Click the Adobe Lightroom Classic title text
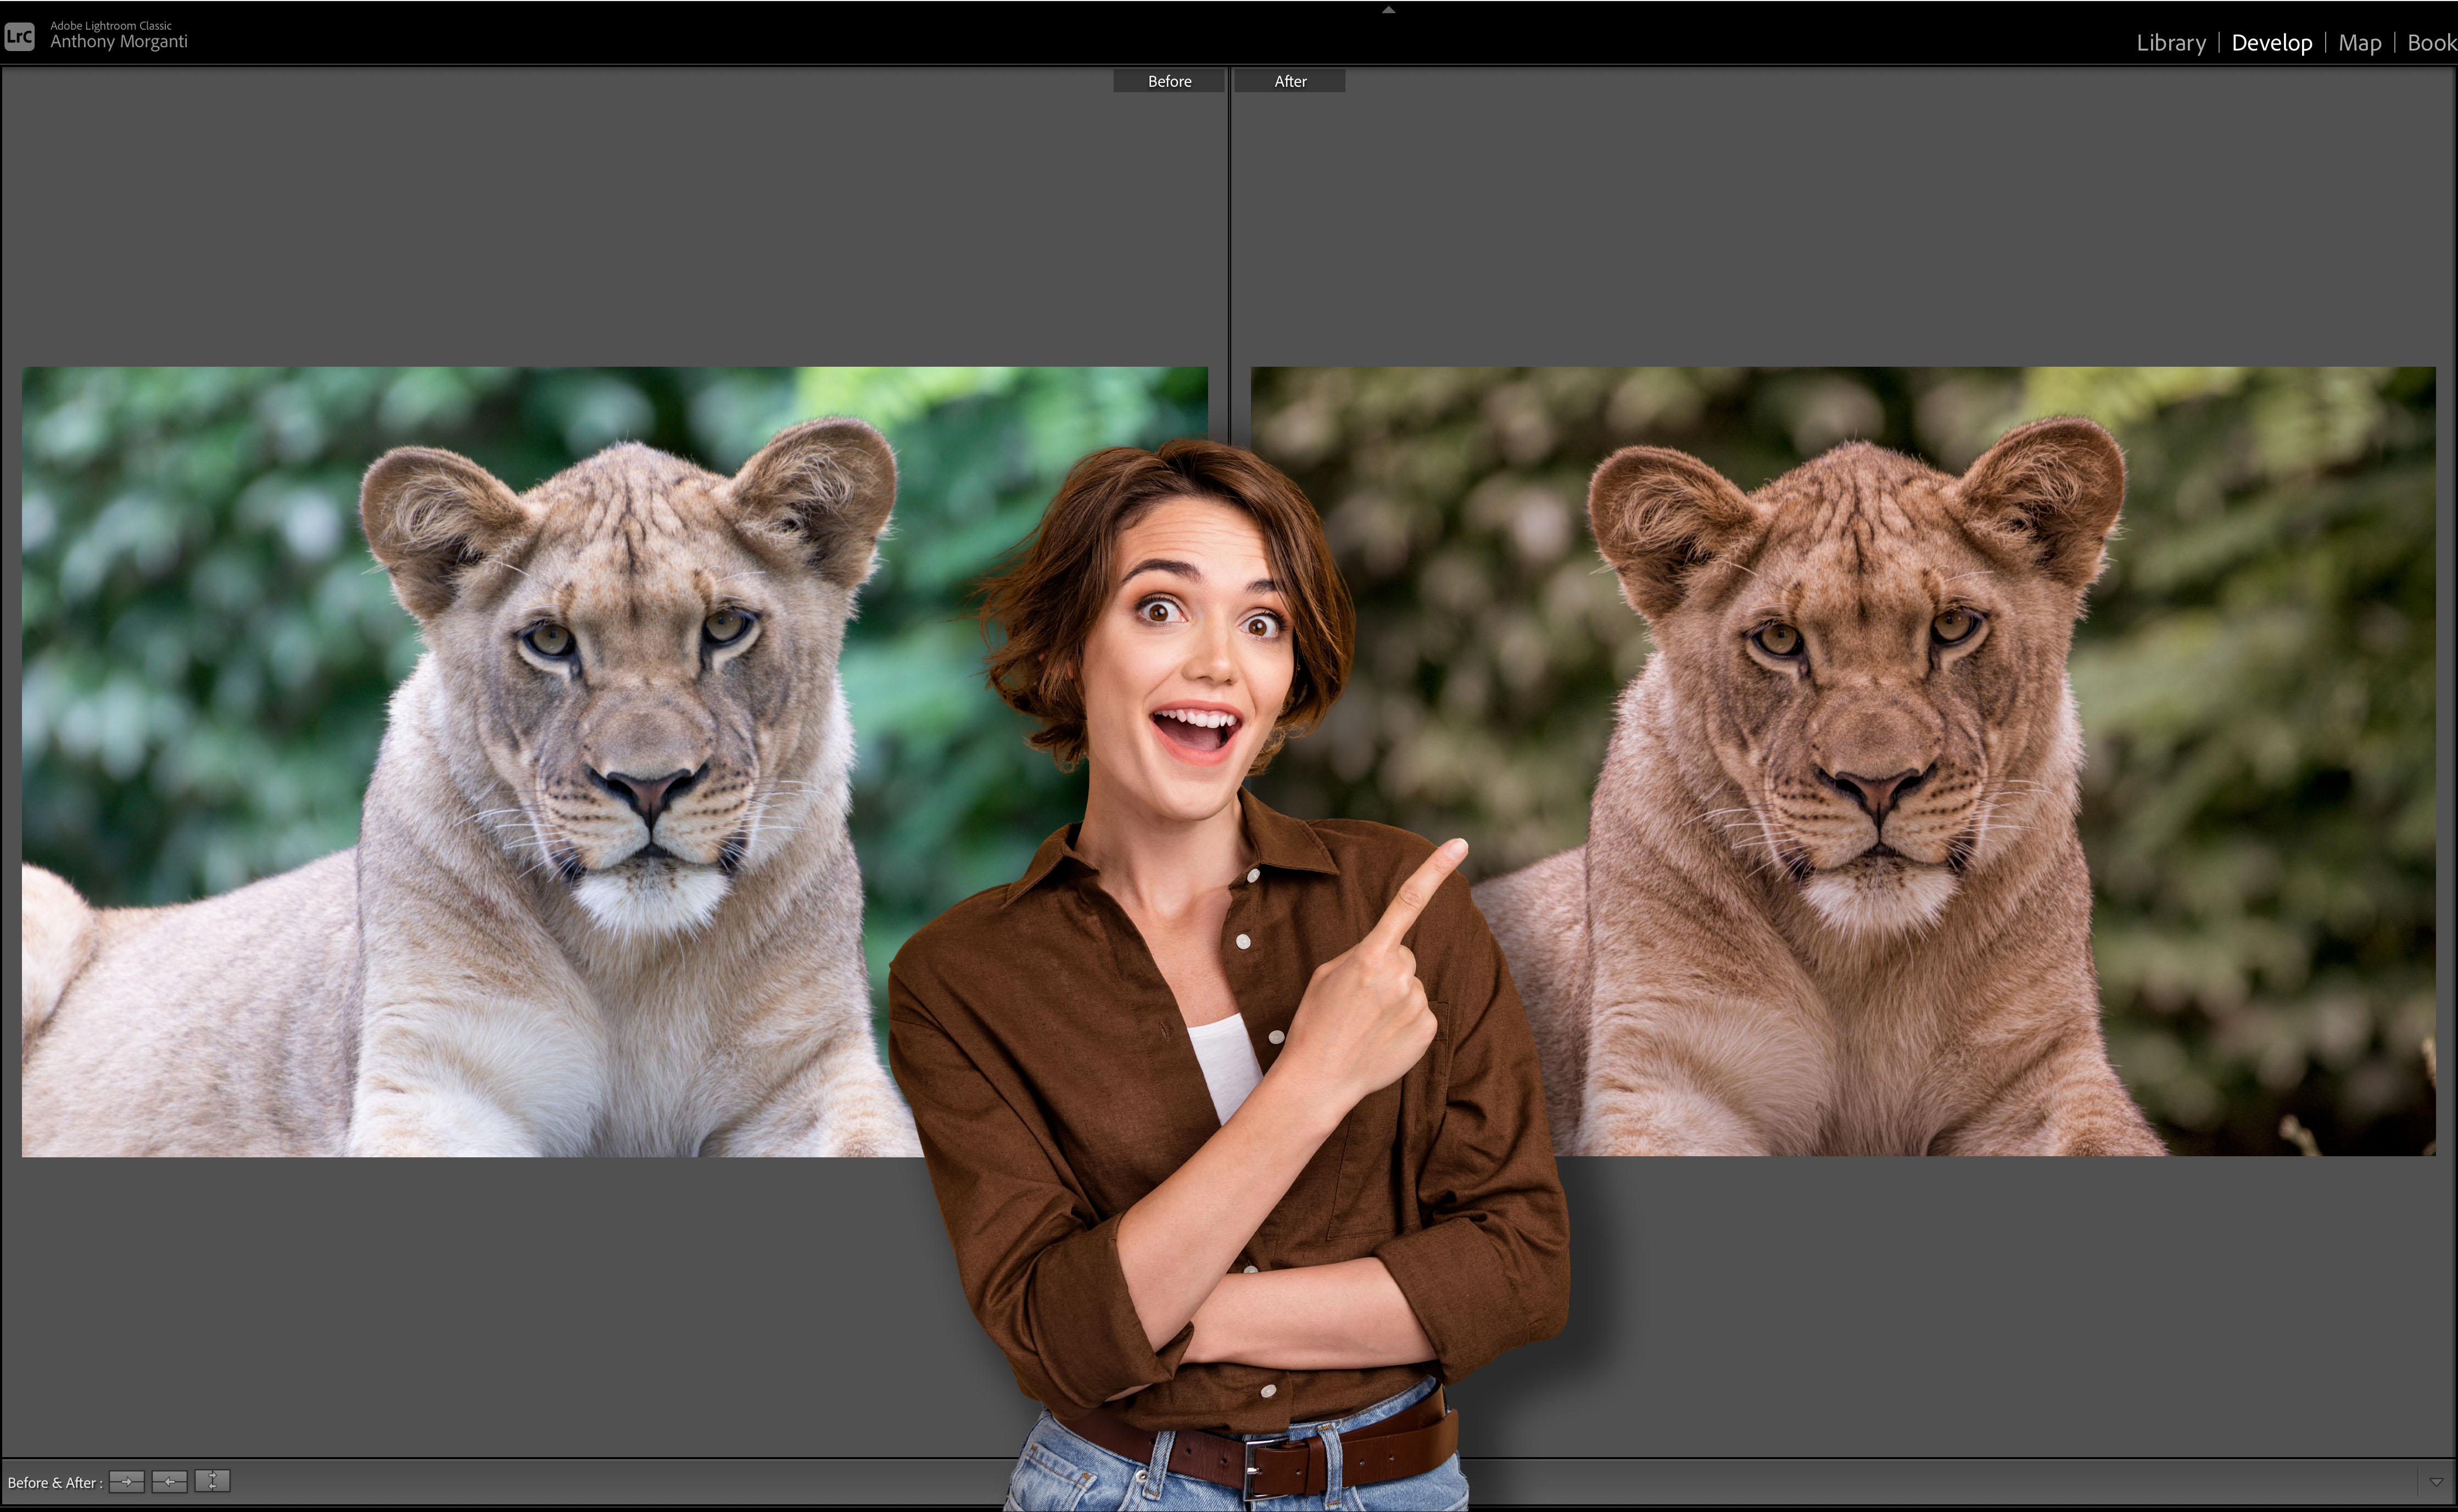 [x=111, y=25]
